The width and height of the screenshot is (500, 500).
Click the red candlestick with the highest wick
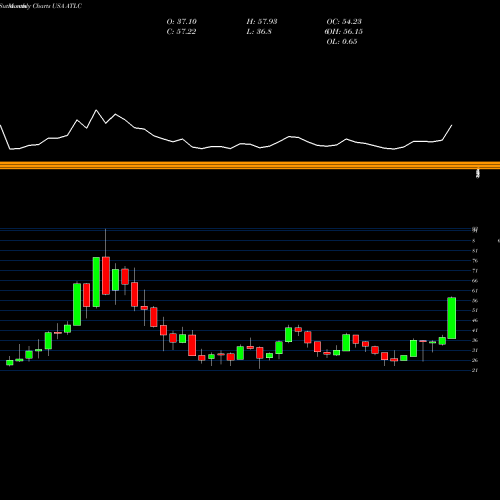[x=106, y=275]
